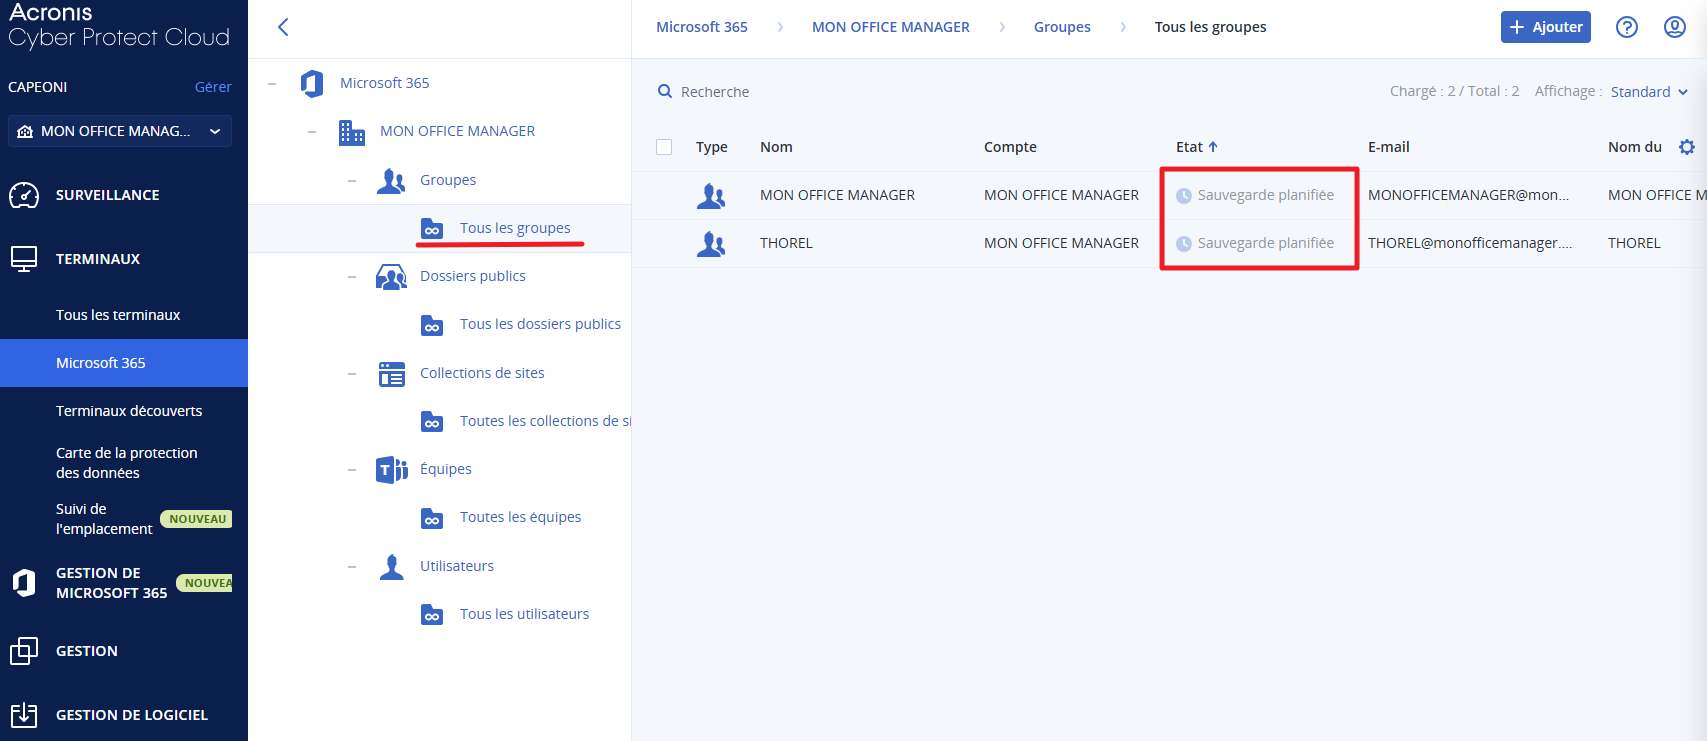Click the Tous les groupes folder icon
The height and width of the screenshot is (741, 1707).
click(432, 229)
